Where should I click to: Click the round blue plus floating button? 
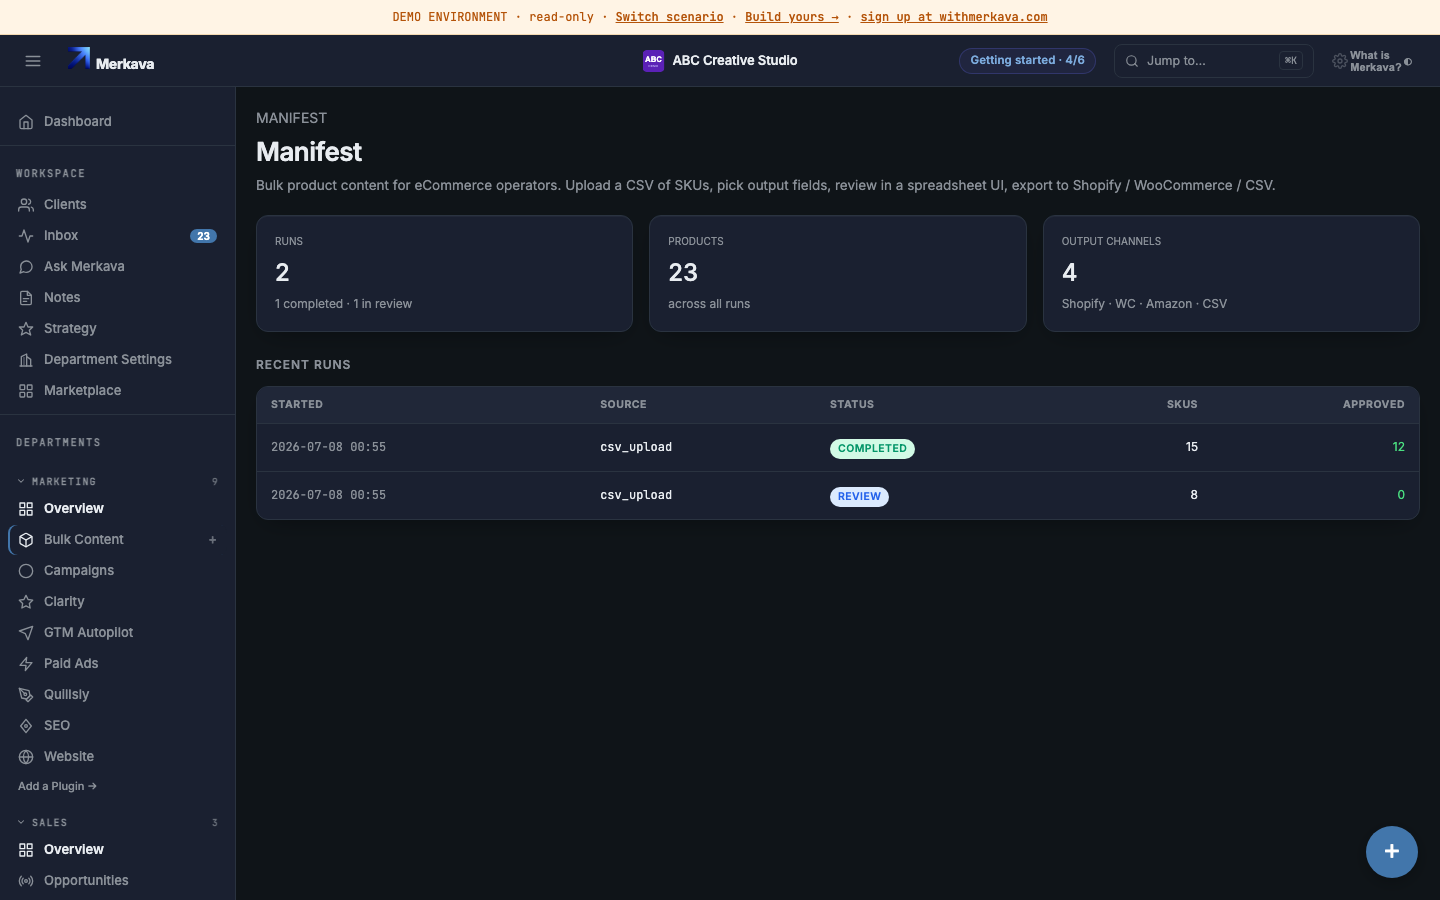[1392, 852]
